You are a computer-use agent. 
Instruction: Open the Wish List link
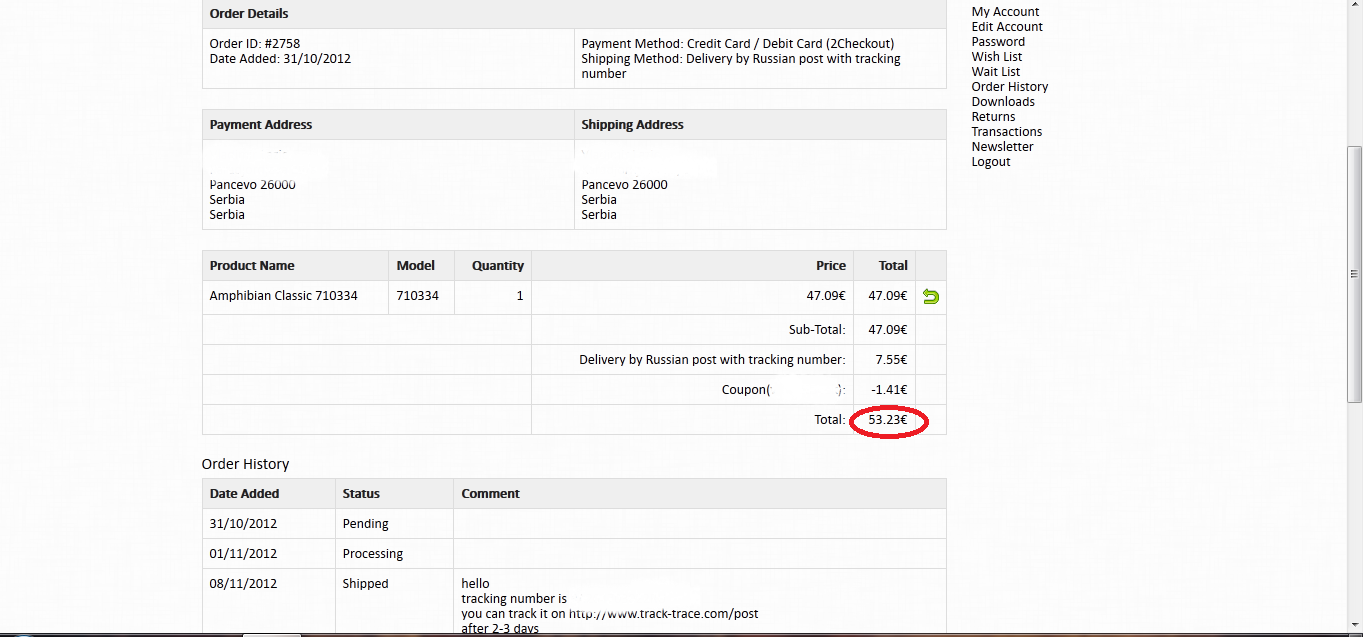pyautogui.click(x=996, y=57)
